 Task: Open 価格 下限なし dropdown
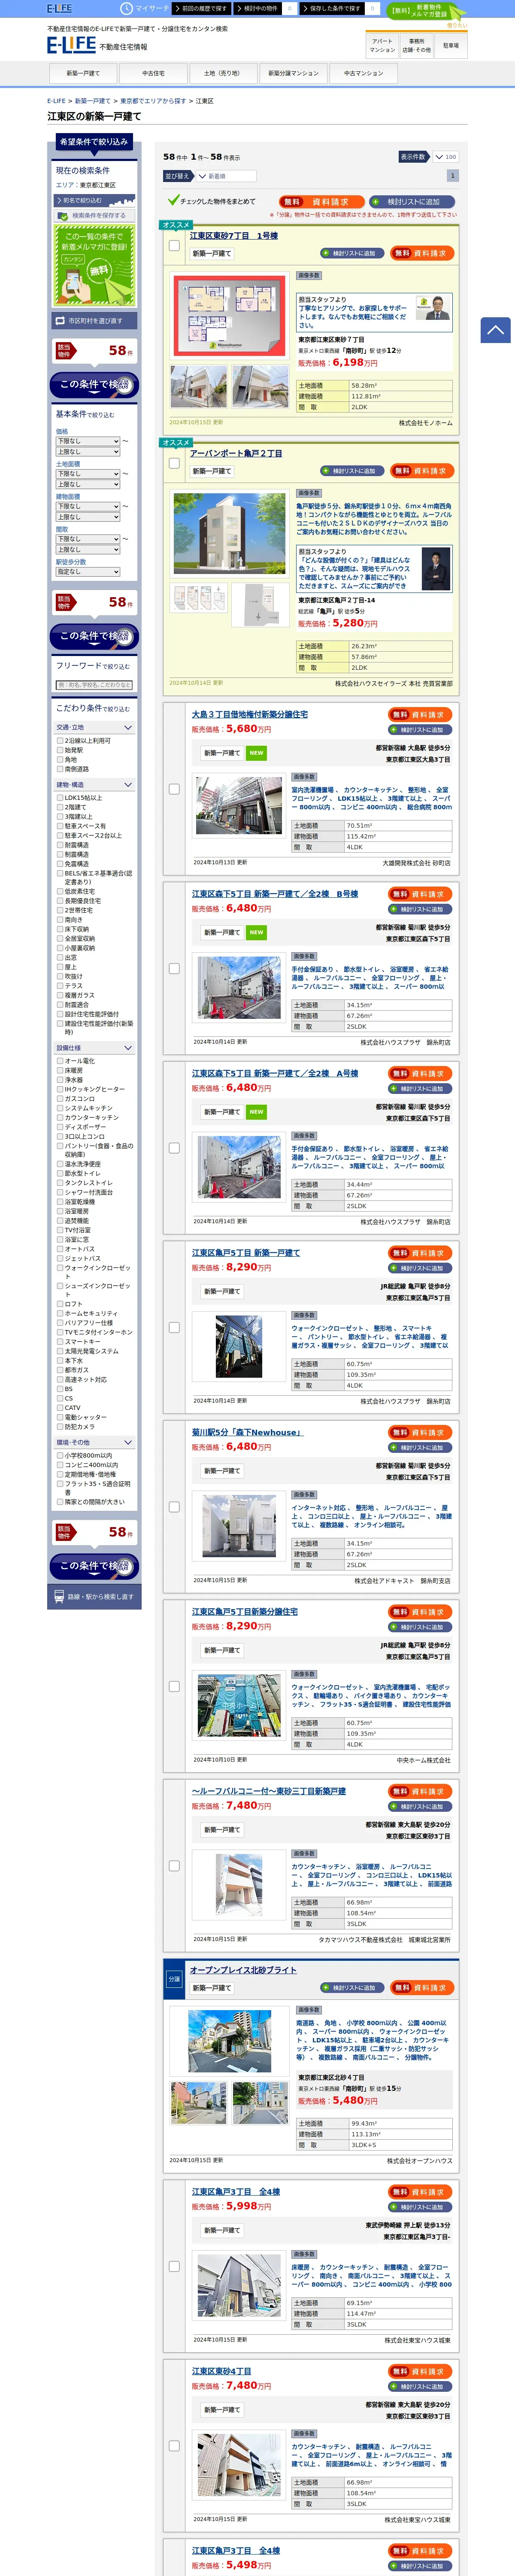pyautogui.click(x=88, y=441)
